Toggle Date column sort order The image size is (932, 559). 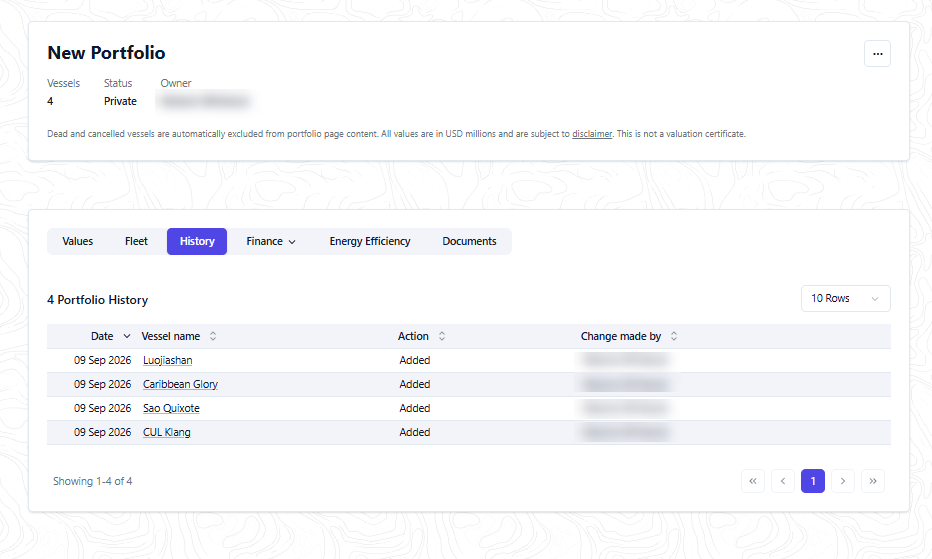pos(127,336)
